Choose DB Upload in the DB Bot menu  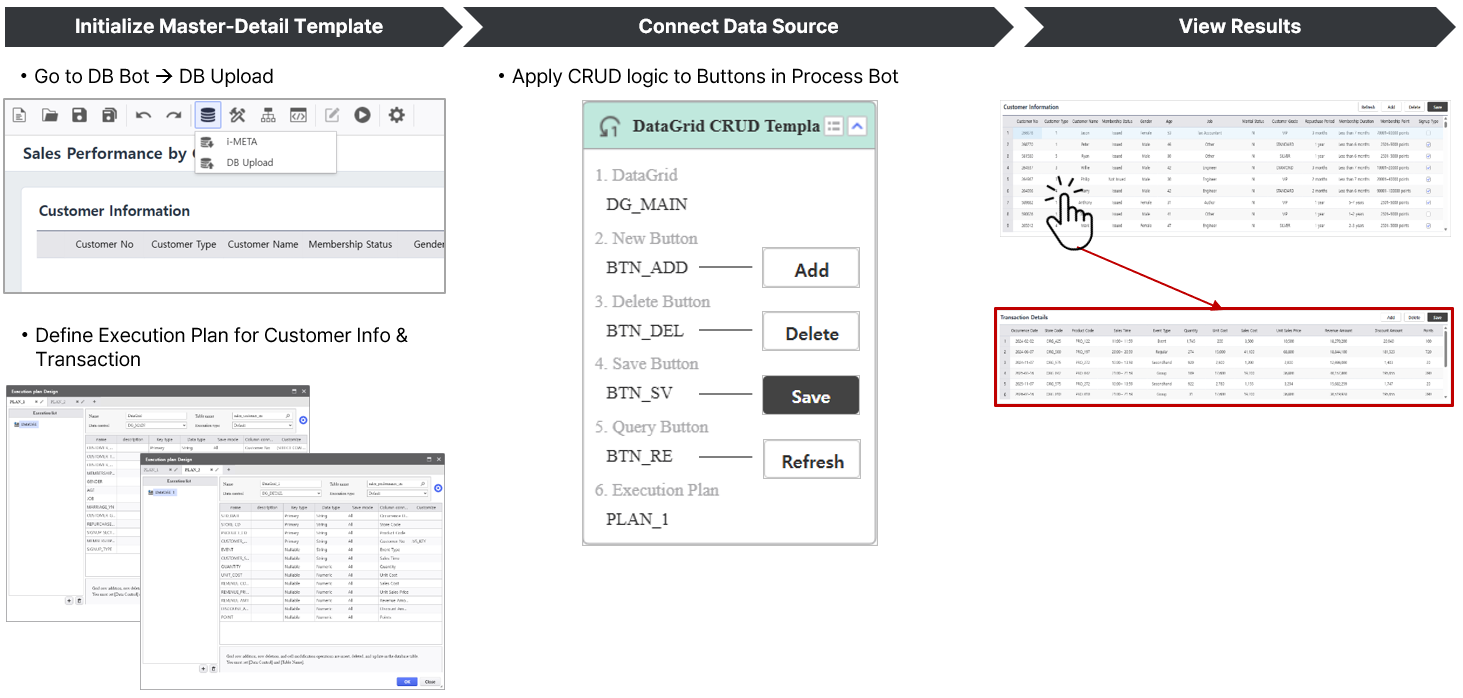click(x=250, y=163)
